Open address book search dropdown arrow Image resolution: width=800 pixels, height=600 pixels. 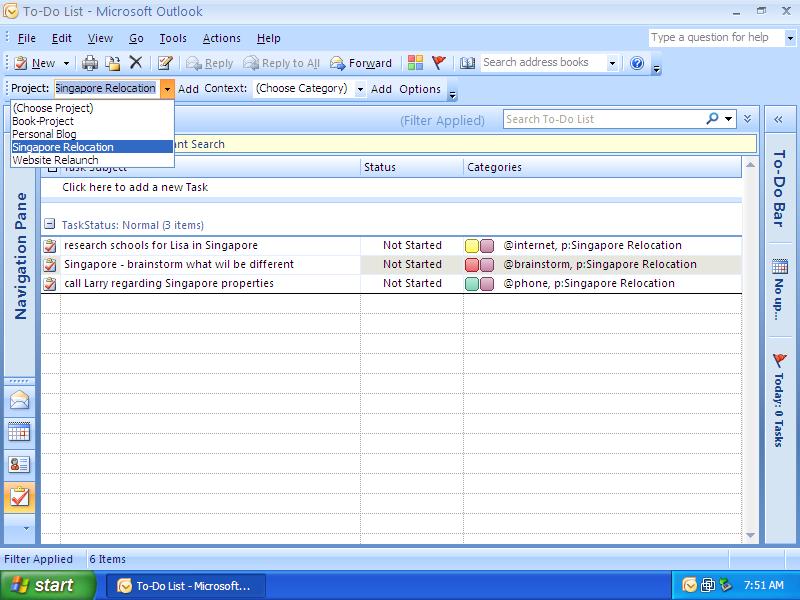point(612,63)
